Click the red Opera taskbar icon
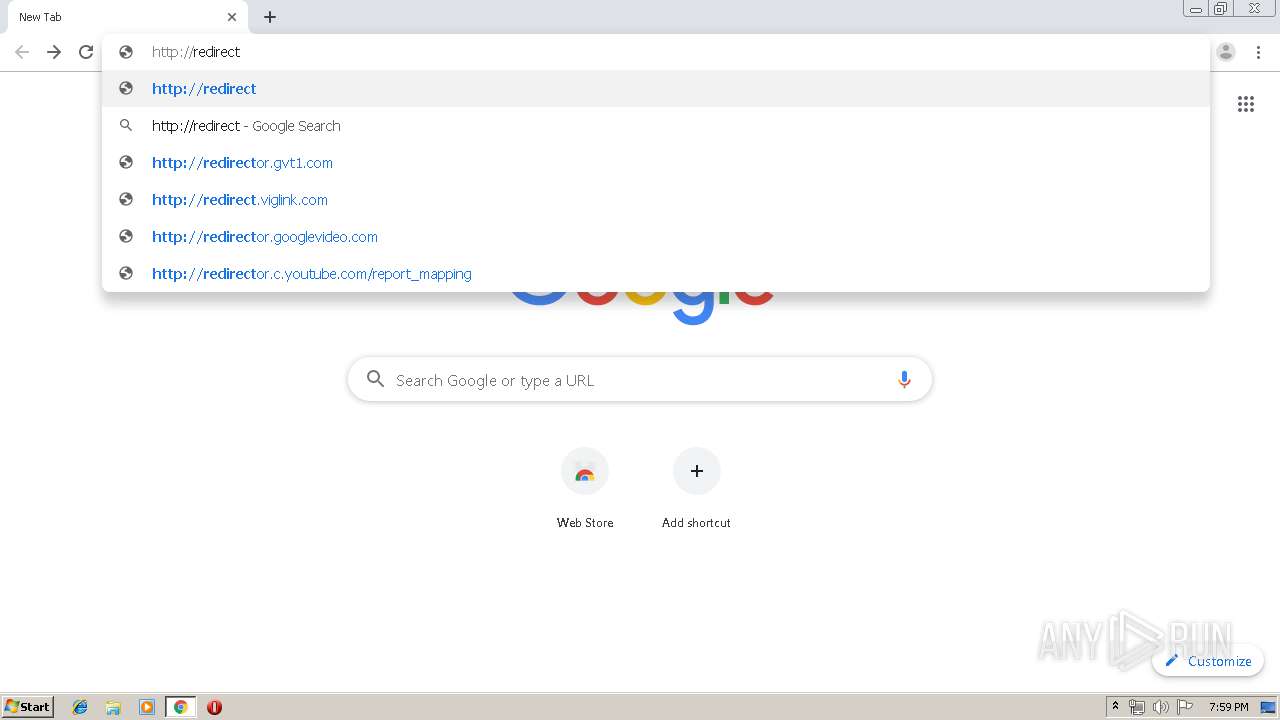This screenshot has width=1280, height=720. (x=214, y=707)
